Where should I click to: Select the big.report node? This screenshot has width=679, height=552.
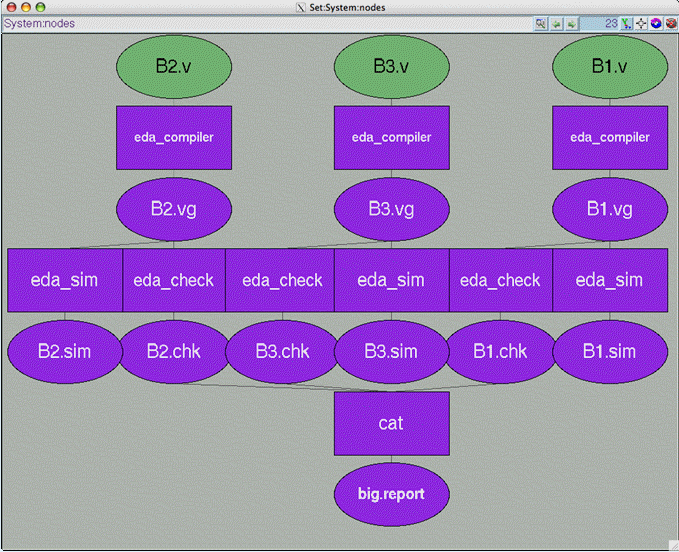(x=391, y=494)
